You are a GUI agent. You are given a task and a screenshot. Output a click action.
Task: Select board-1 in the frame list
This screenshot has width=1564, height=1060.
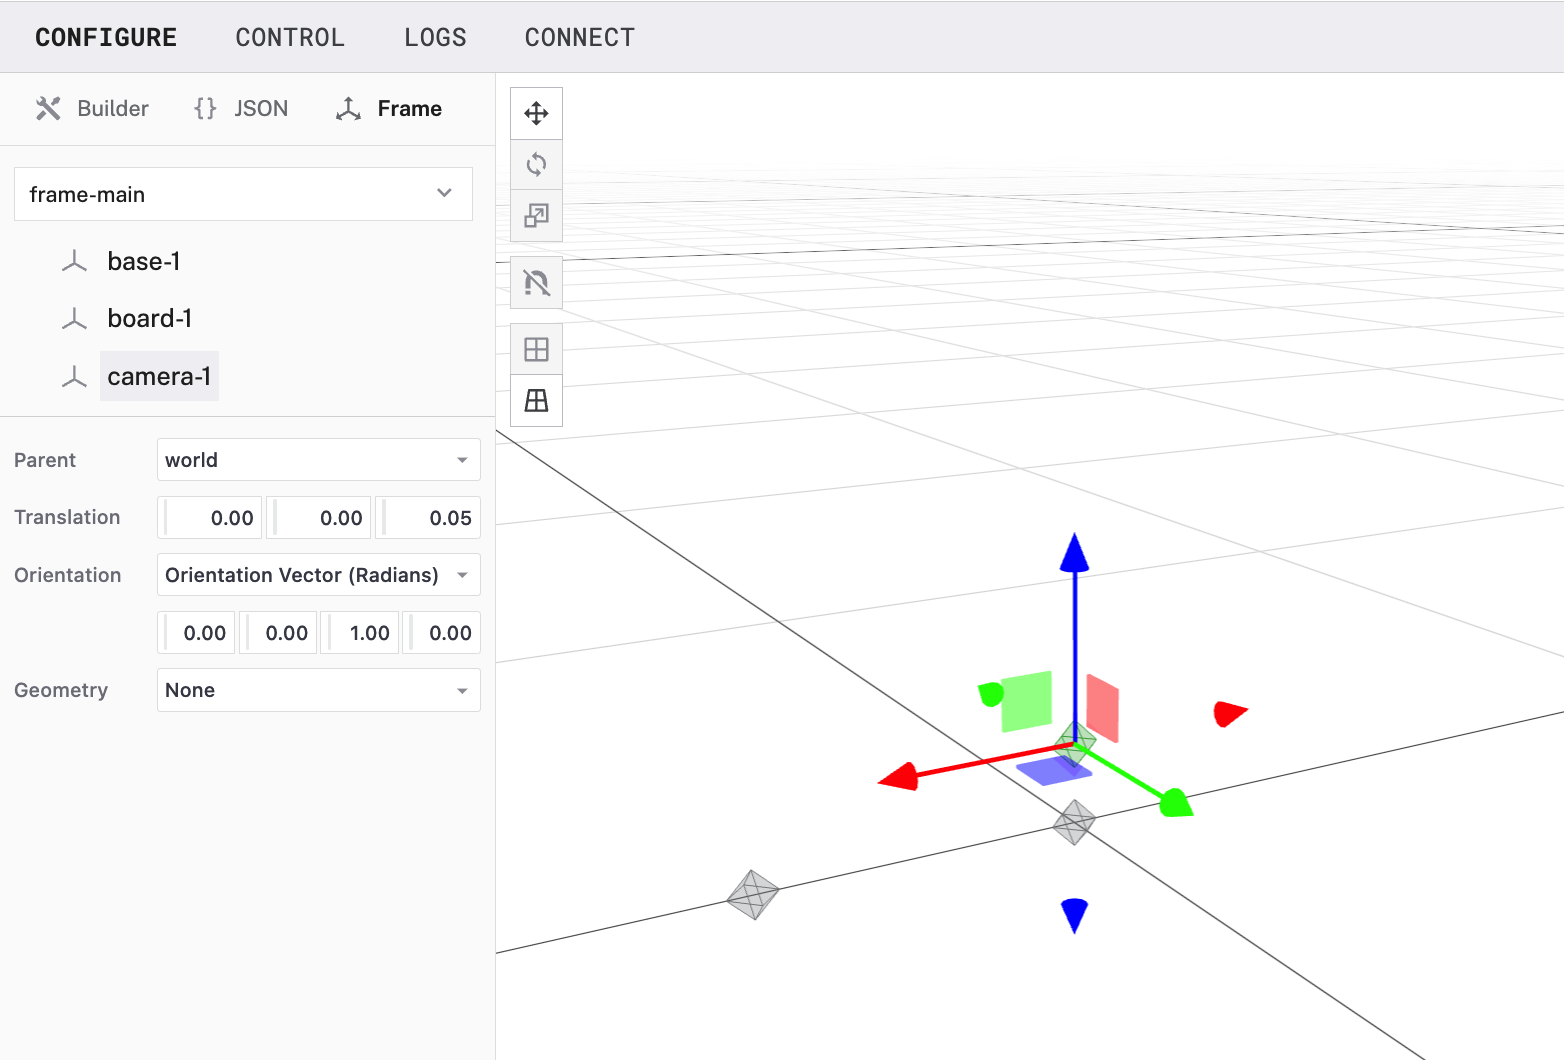[150, 319]
